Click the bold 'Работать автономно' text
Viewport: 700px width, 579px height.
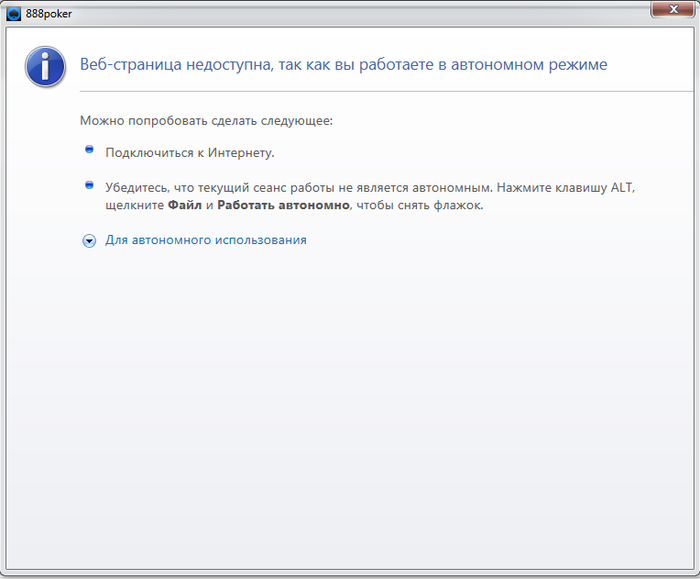[283, 205]
